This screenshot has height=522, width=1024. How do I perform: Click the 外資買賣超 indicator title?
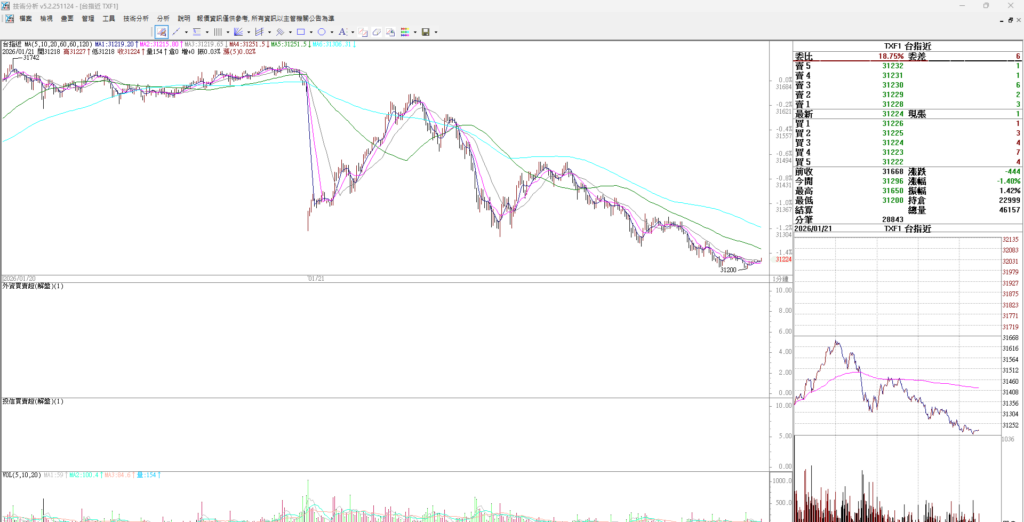[32, 287]
